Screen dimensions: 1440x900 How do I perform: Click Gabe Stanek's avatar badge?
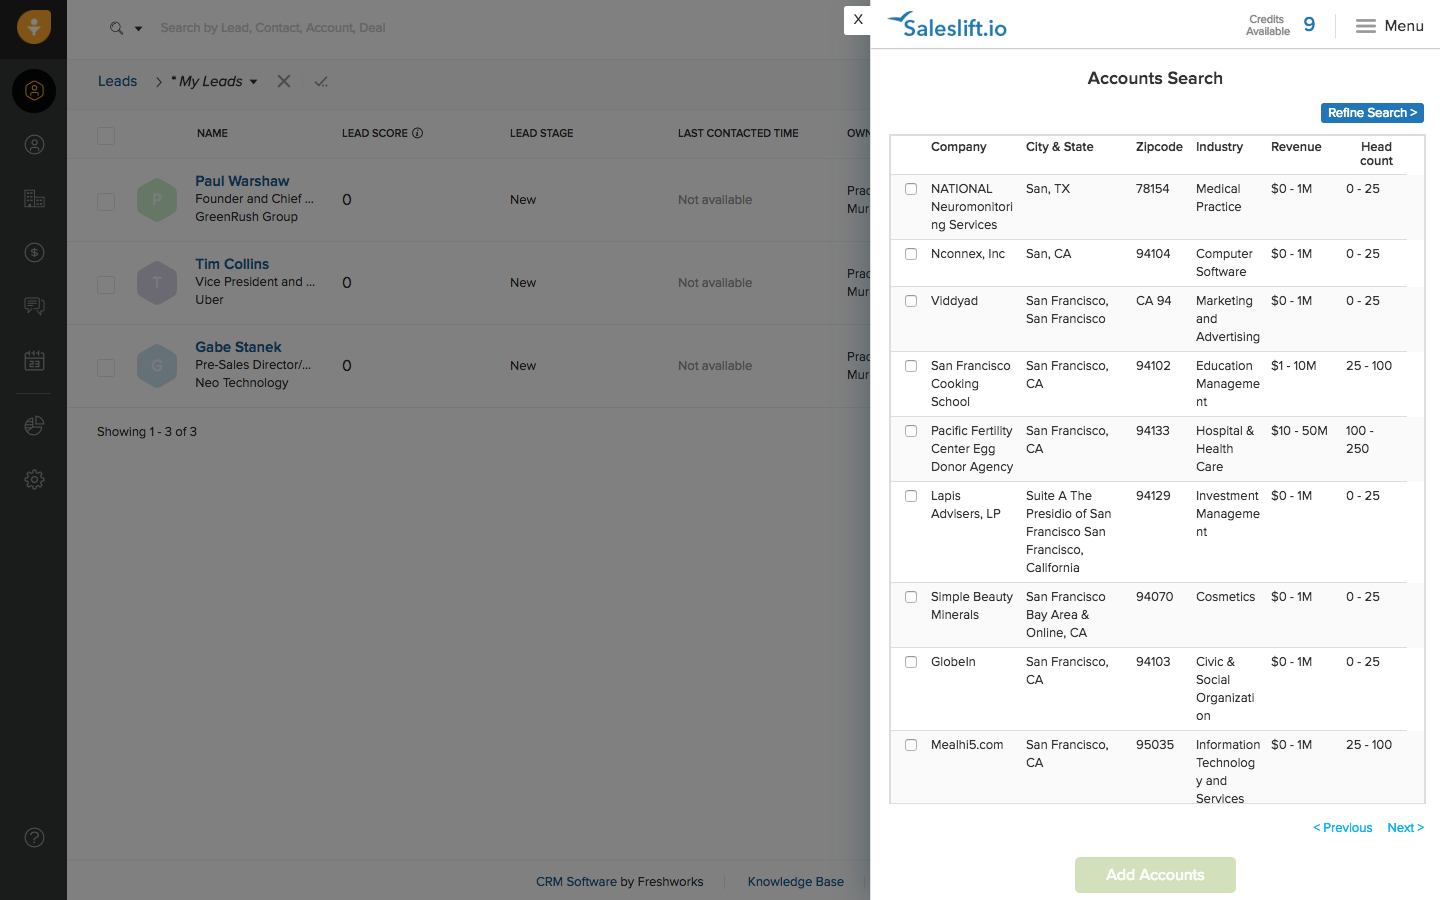157,366
